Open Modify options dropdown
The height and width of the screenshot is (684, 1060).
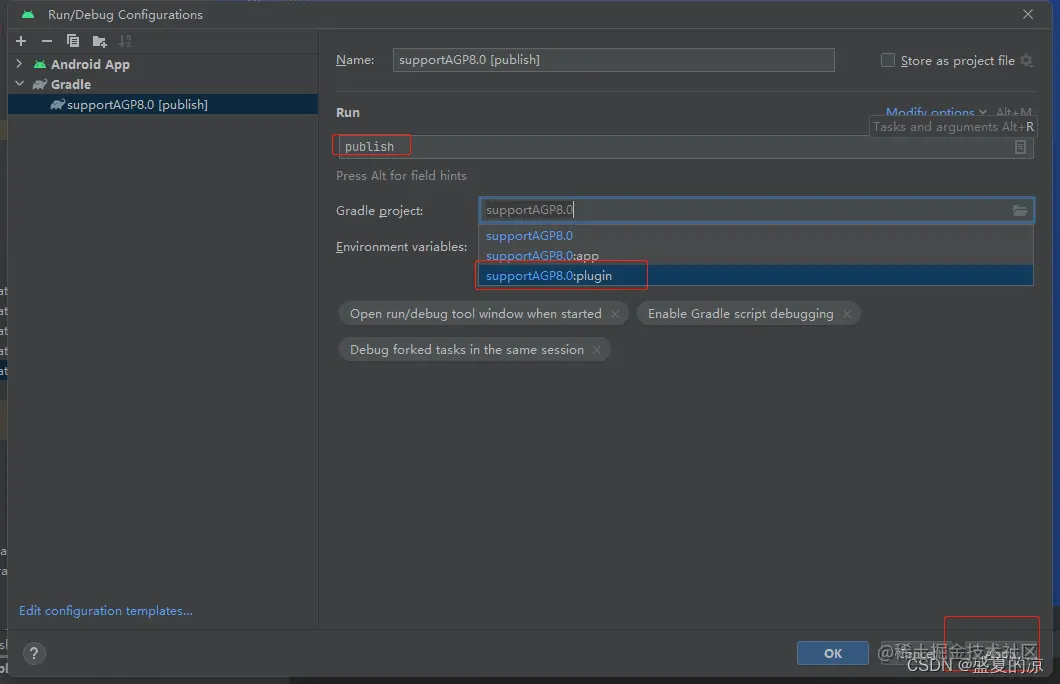point(936,112)
